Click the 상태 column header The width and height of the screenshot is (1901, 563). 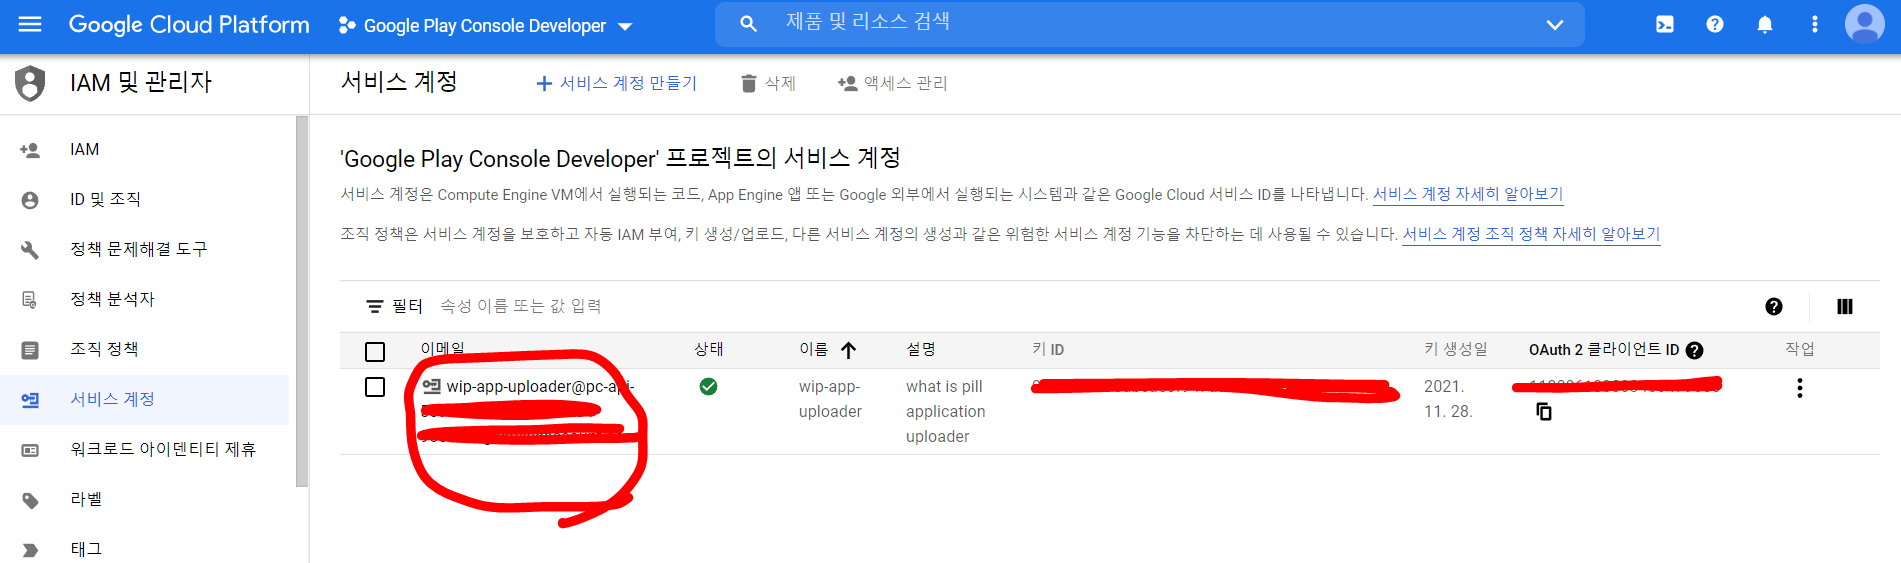pos(709,349)
